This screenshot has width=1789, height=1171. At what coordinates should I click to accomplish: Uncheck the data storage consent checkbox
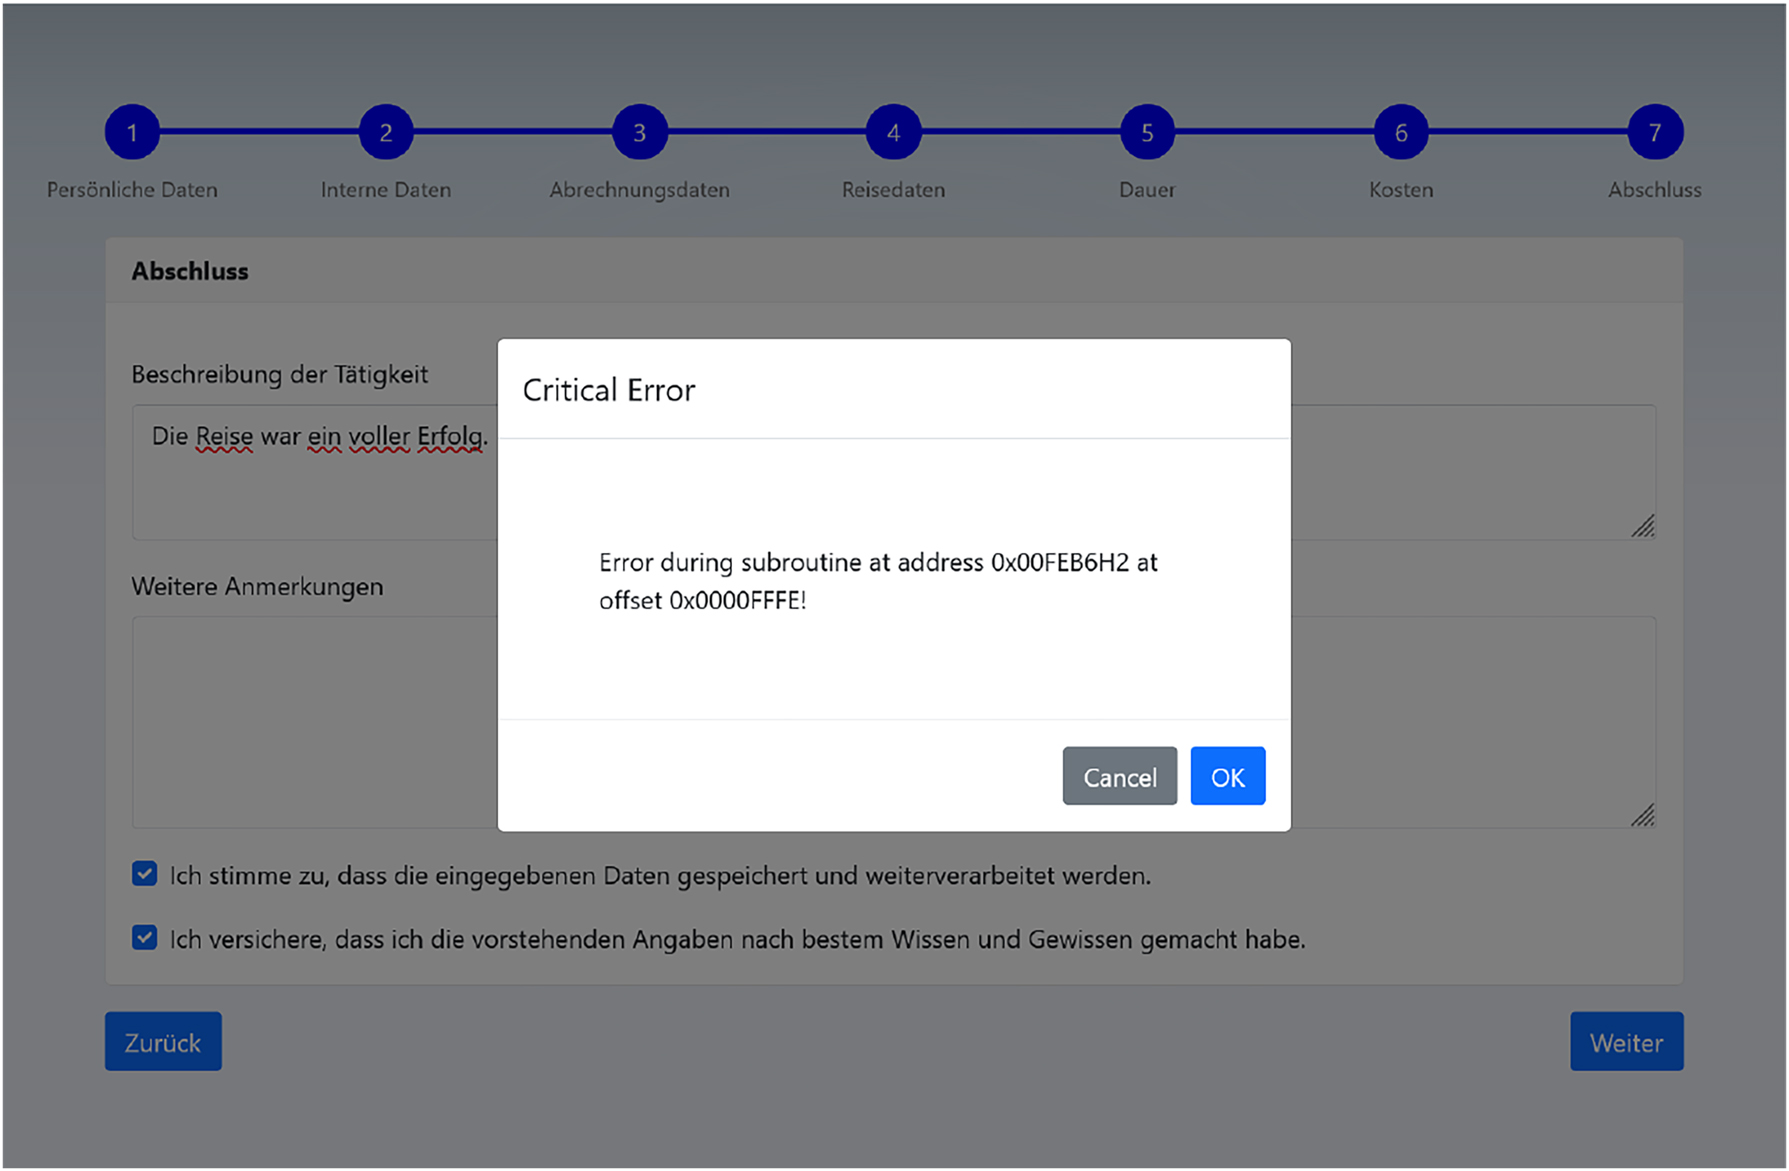pyautogui.click(x=144, y=873)
